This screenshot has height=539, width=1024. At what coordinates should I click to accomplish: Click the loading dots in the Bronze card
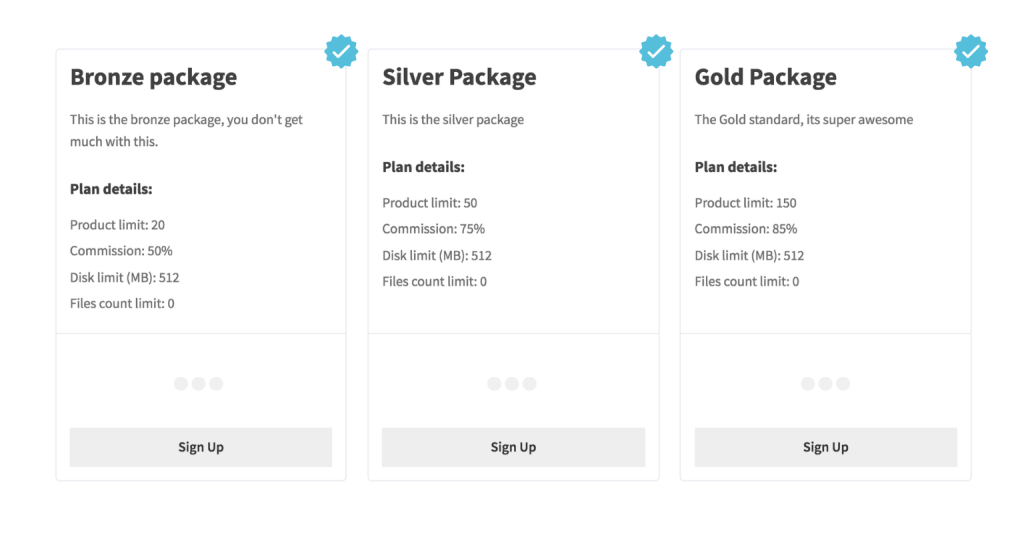[198, 384]
